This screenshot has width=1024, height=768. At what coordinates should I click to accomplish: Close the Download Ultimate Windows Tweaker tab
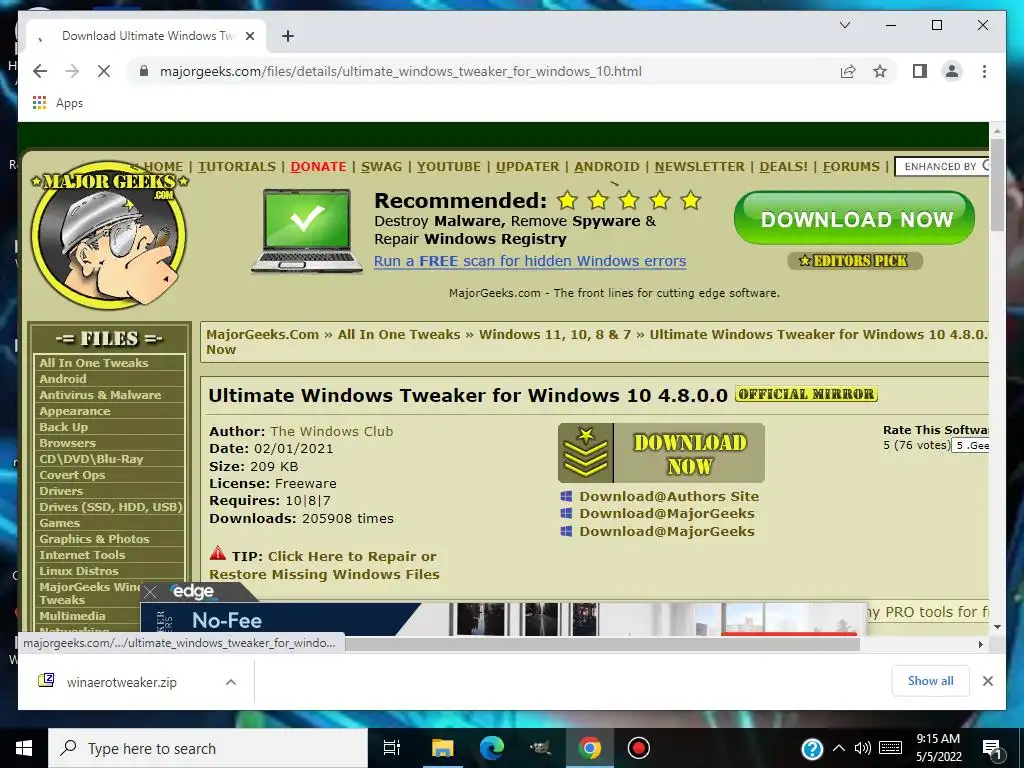pyautogui.click(x=249, y=36)
